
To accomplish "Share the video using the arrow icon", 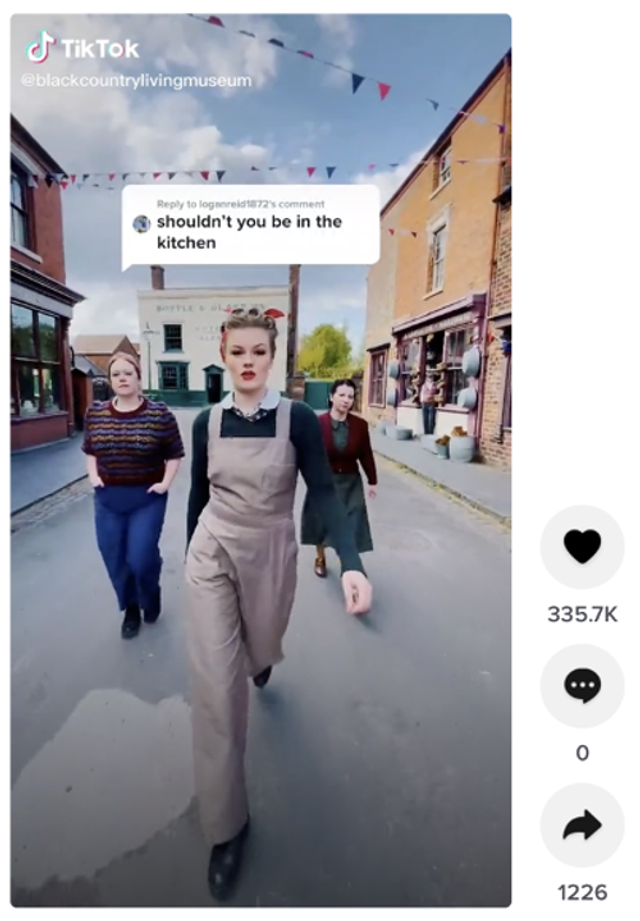I will [582, 825].
